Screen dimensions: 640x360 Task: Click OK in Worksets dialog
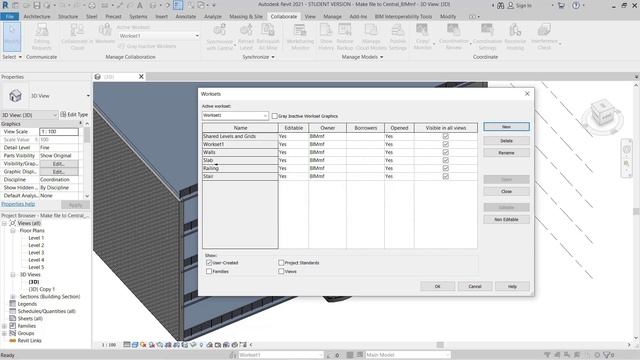pyautogui.click(x=438, y=287)
